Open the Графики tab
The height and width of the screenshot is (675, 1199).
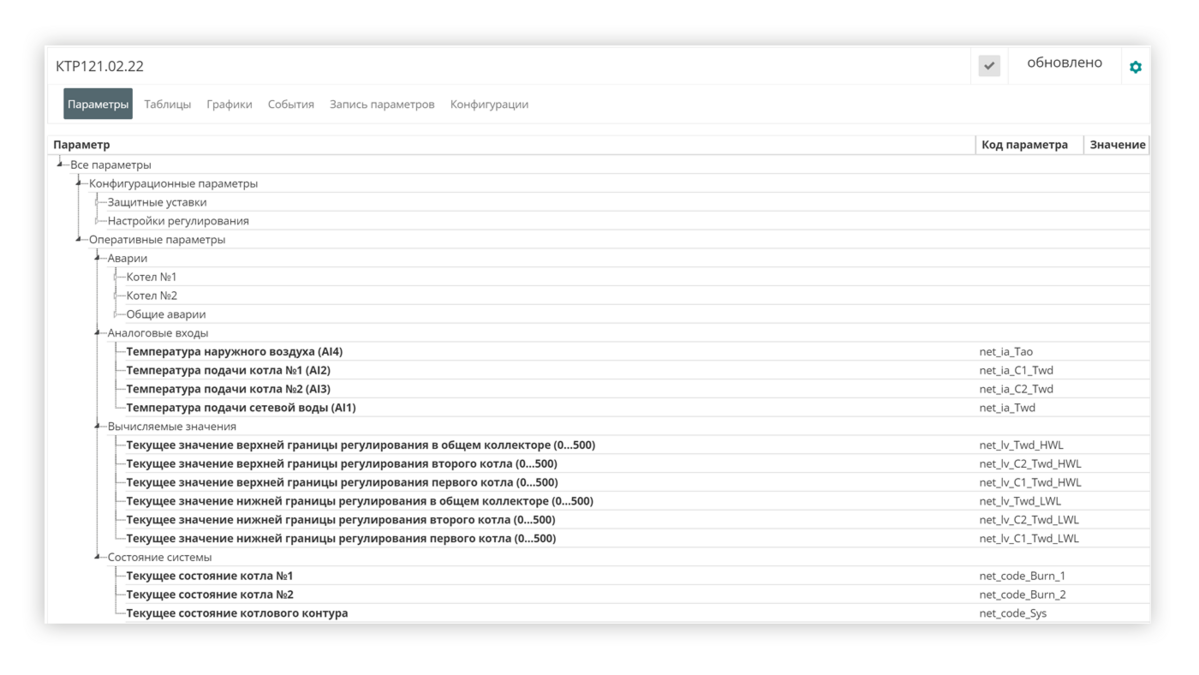click(229, 104)
